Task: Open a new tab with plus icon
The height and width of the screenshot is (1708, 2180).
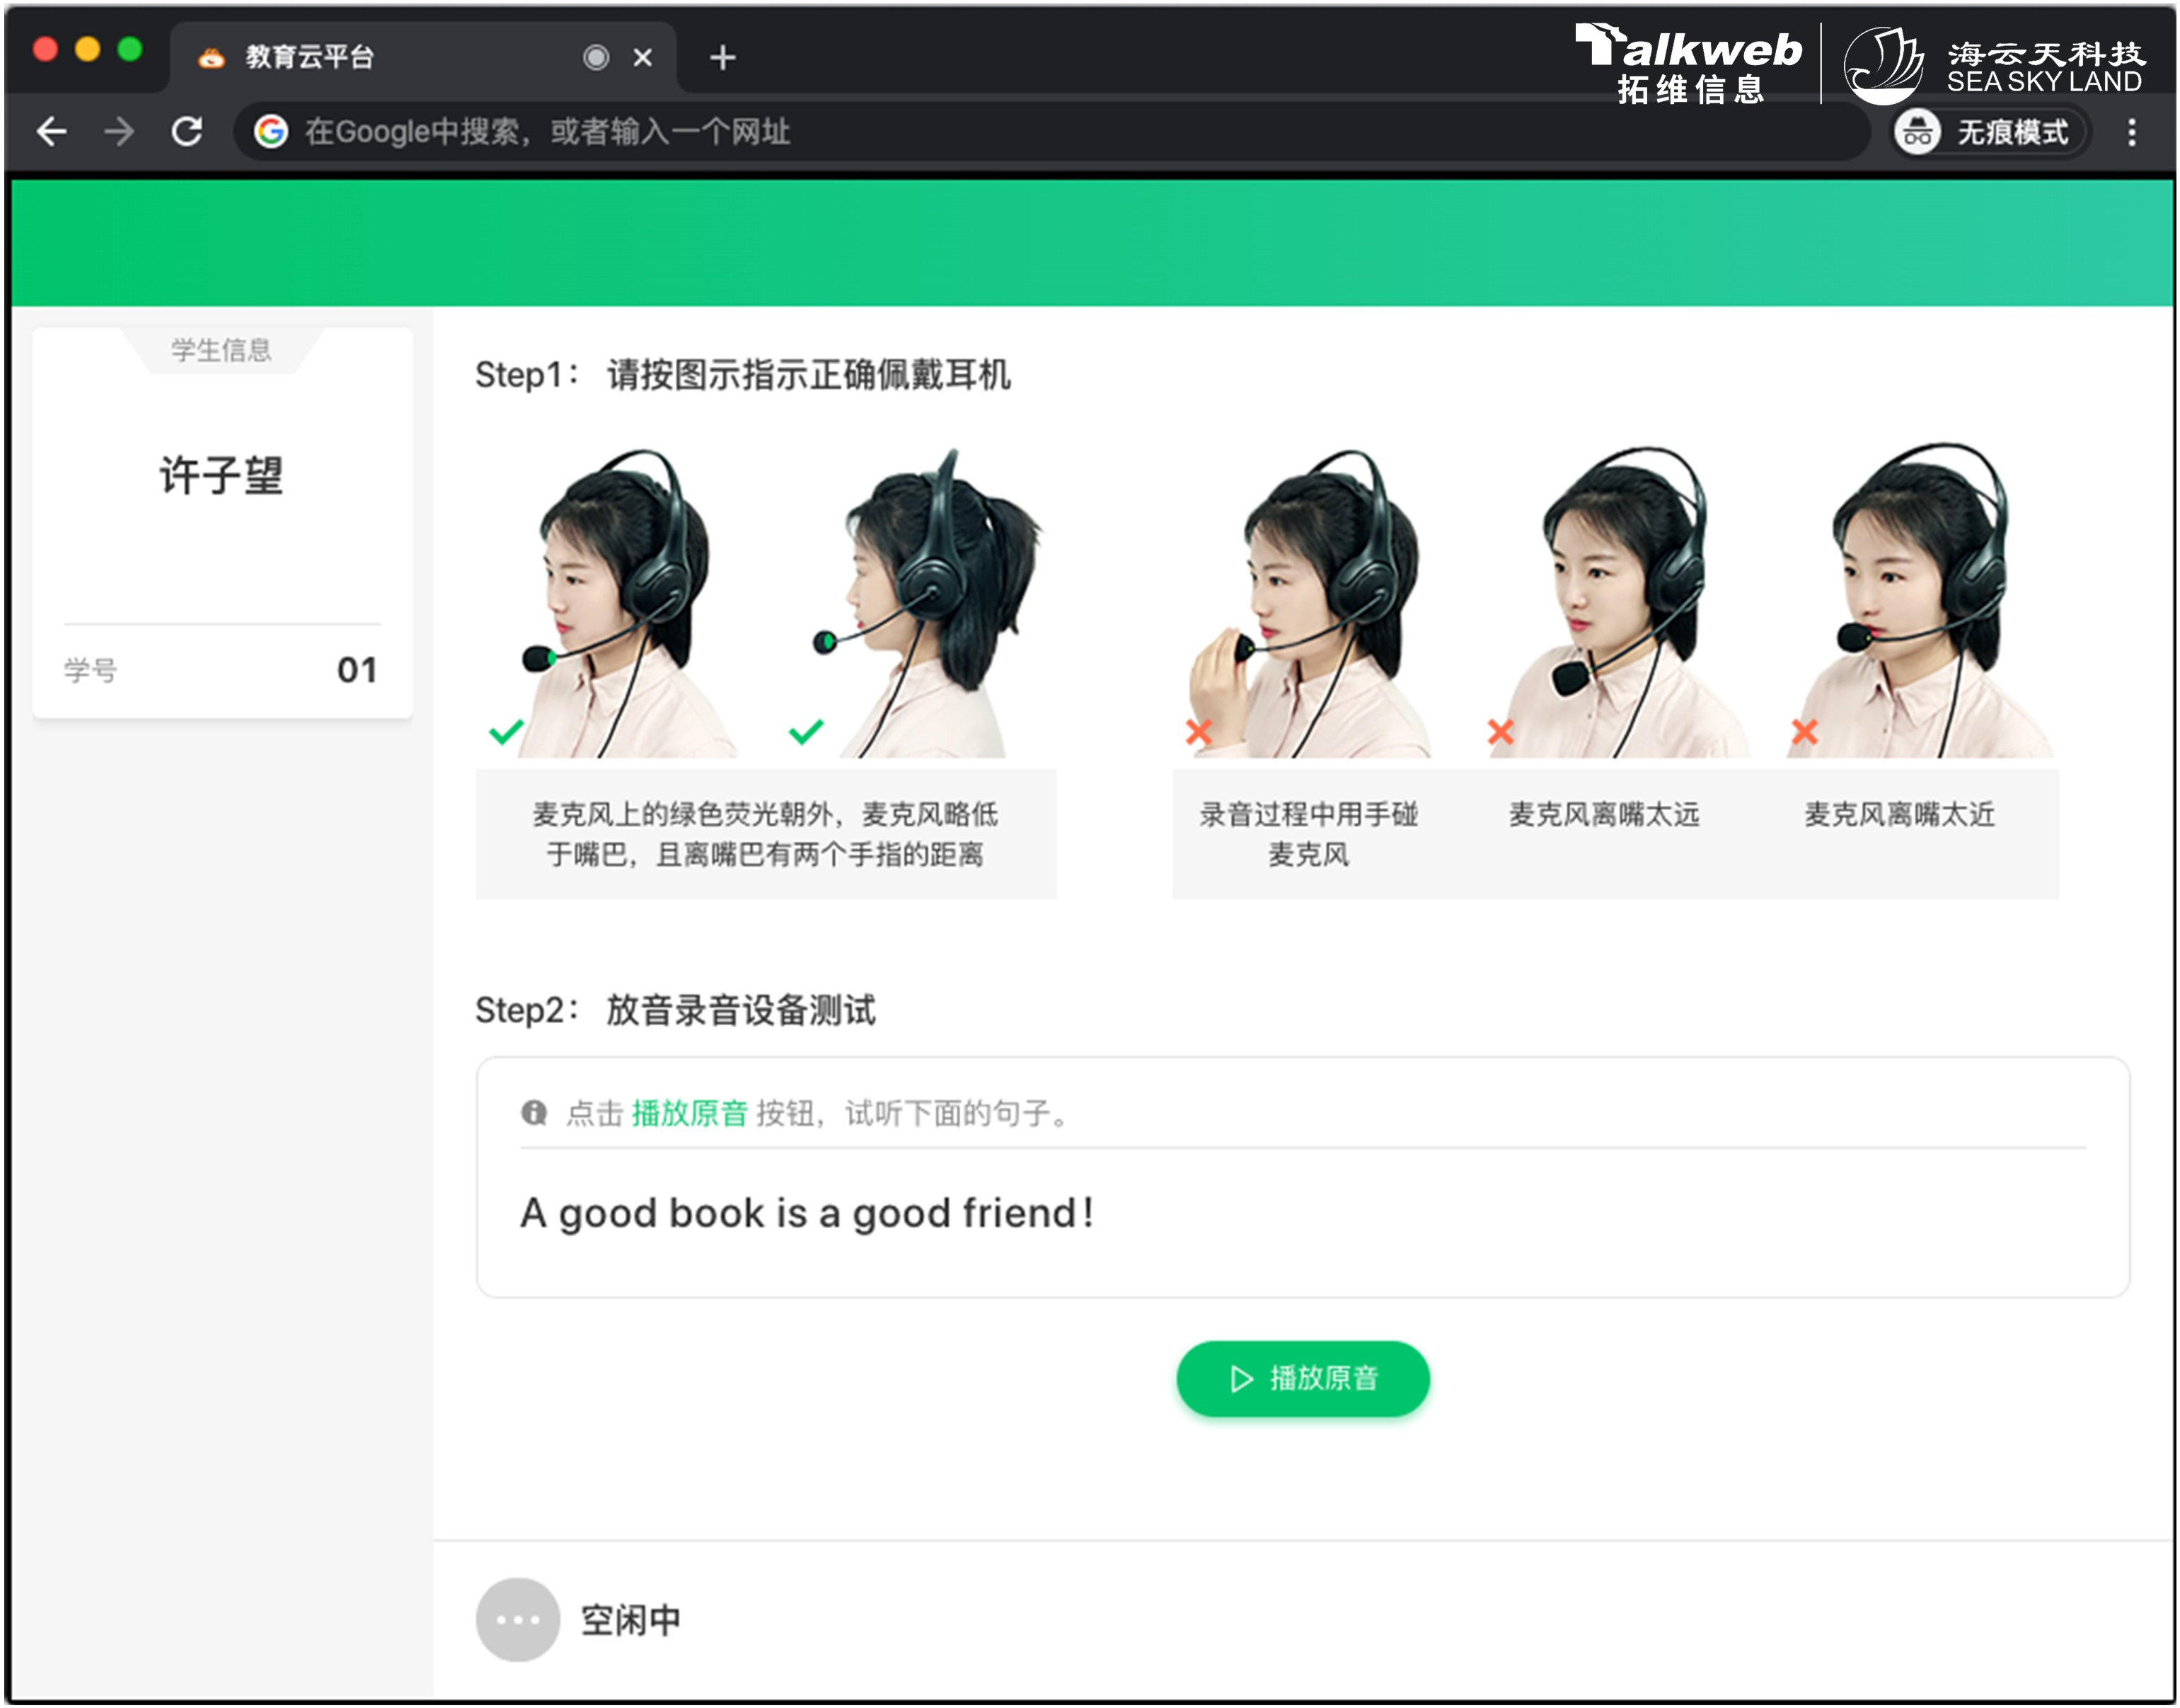Action: coord(722,58)
